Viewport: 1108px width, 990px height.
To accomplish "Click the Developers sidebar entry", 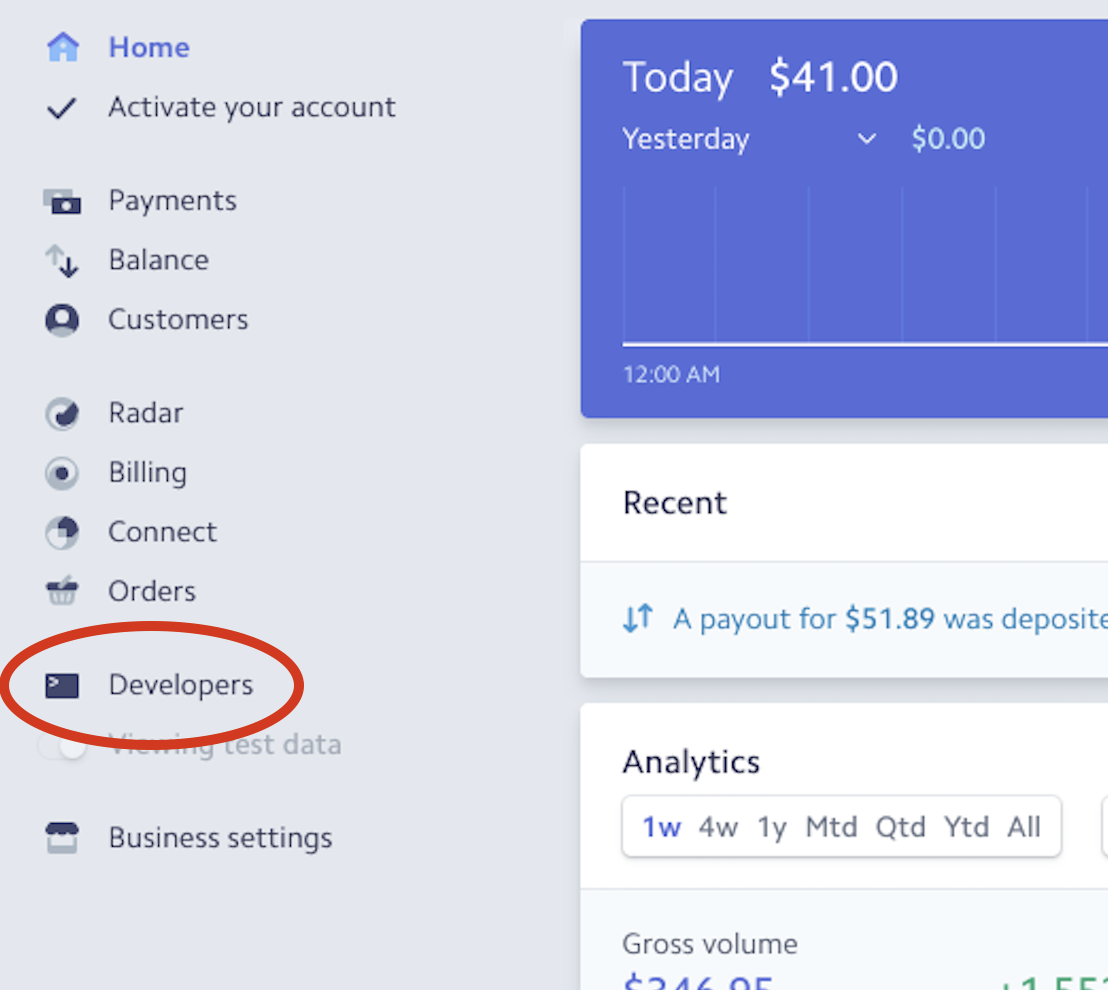I will point(180,685).
